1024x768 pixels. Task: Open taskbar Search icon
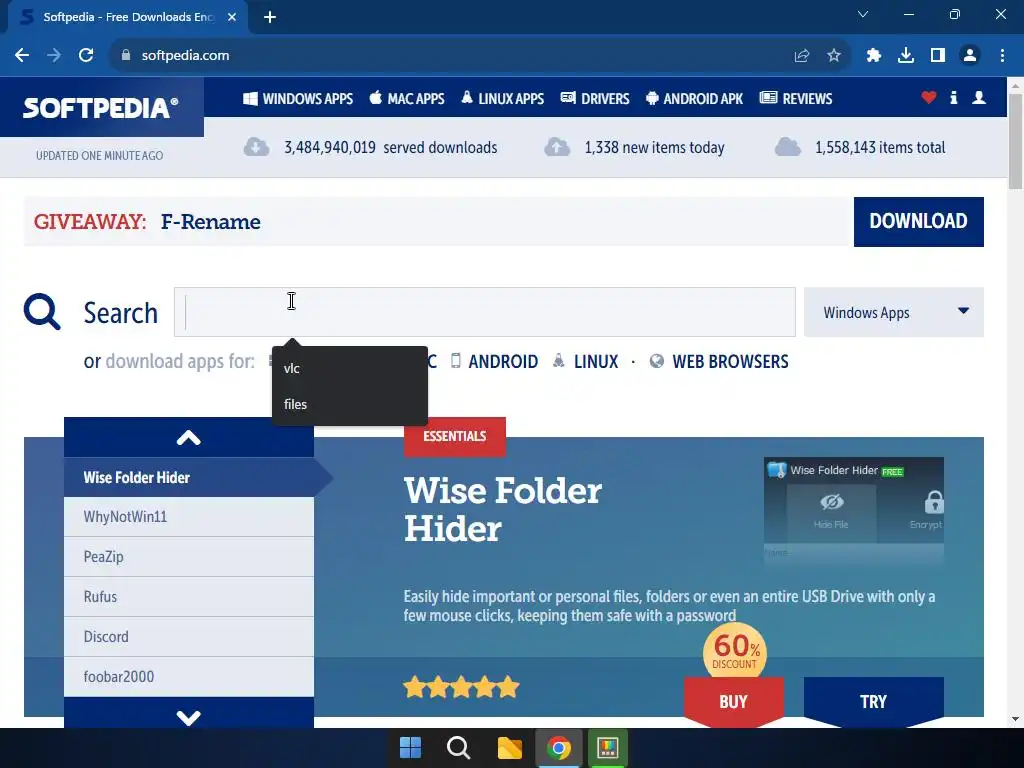[458, 748]
